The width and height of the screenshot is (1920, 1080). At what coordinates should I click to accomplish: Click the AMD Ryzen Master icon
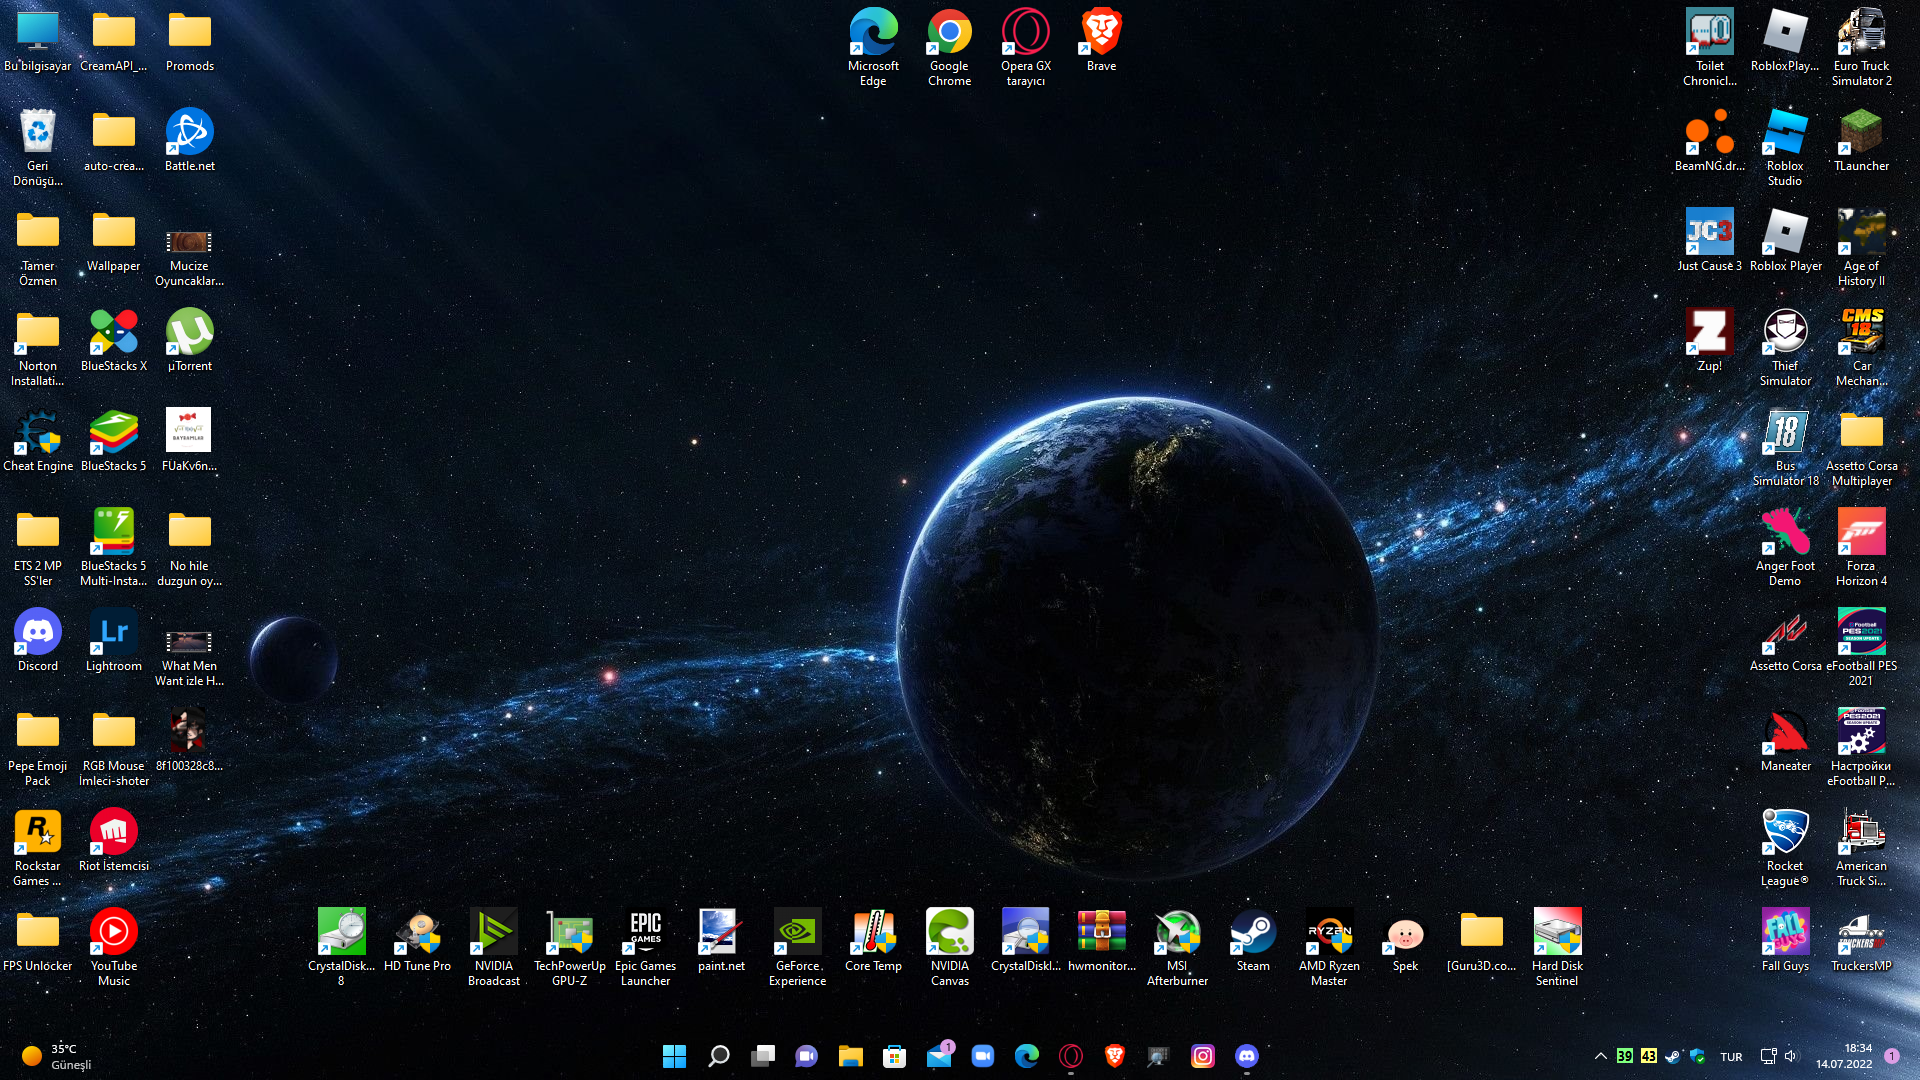click(x=1329, y=947)
